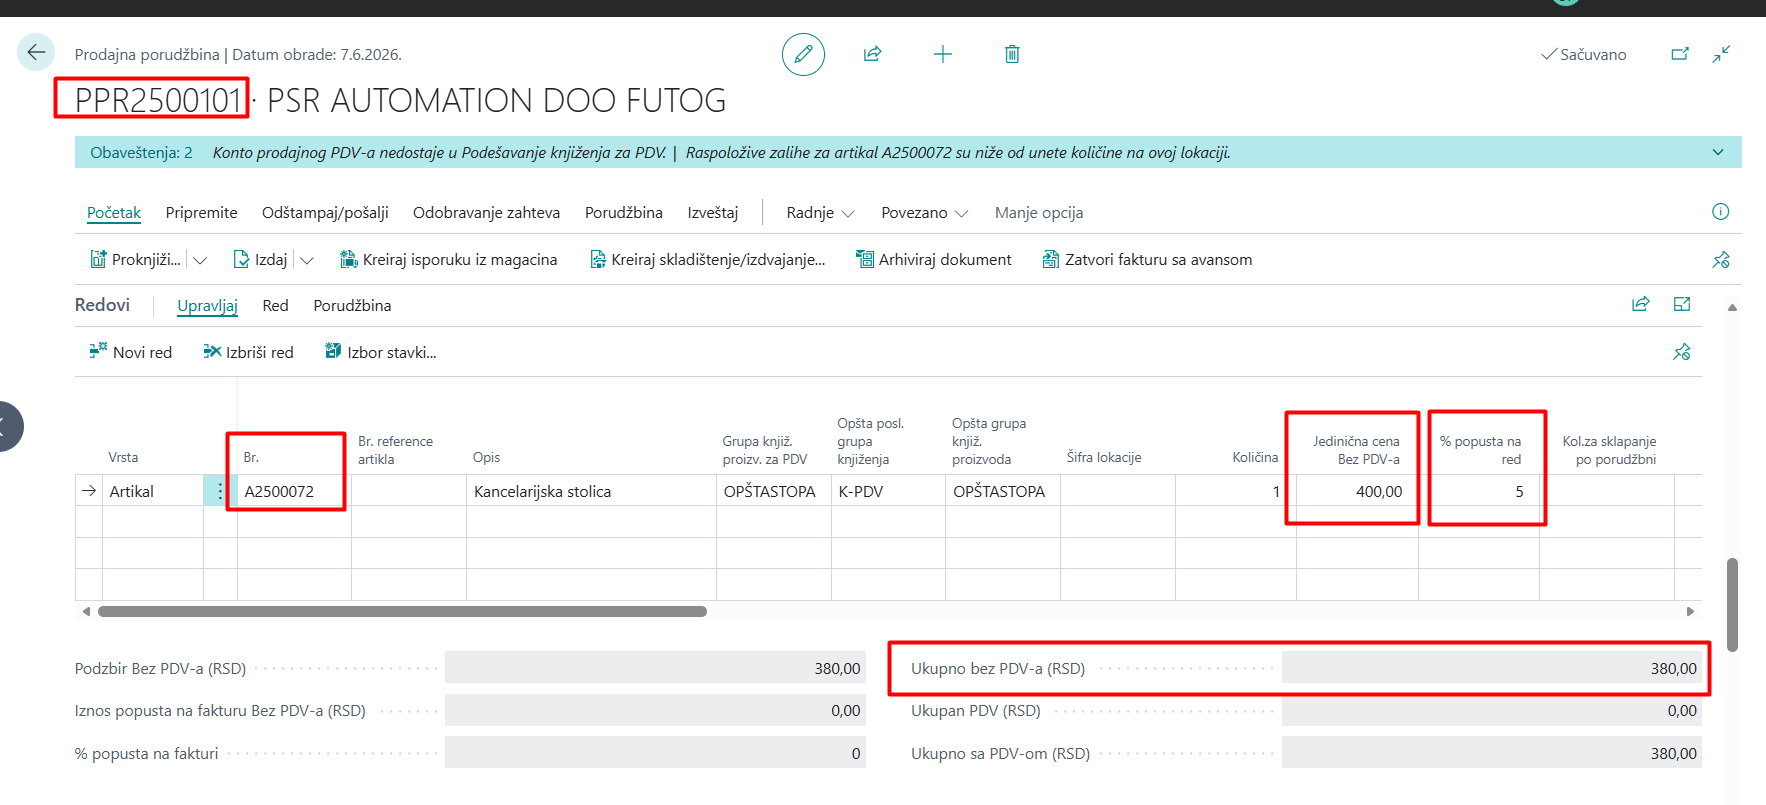
Task: Click the Jedinična cena cell 400,00
Action: pos(1357,491)
